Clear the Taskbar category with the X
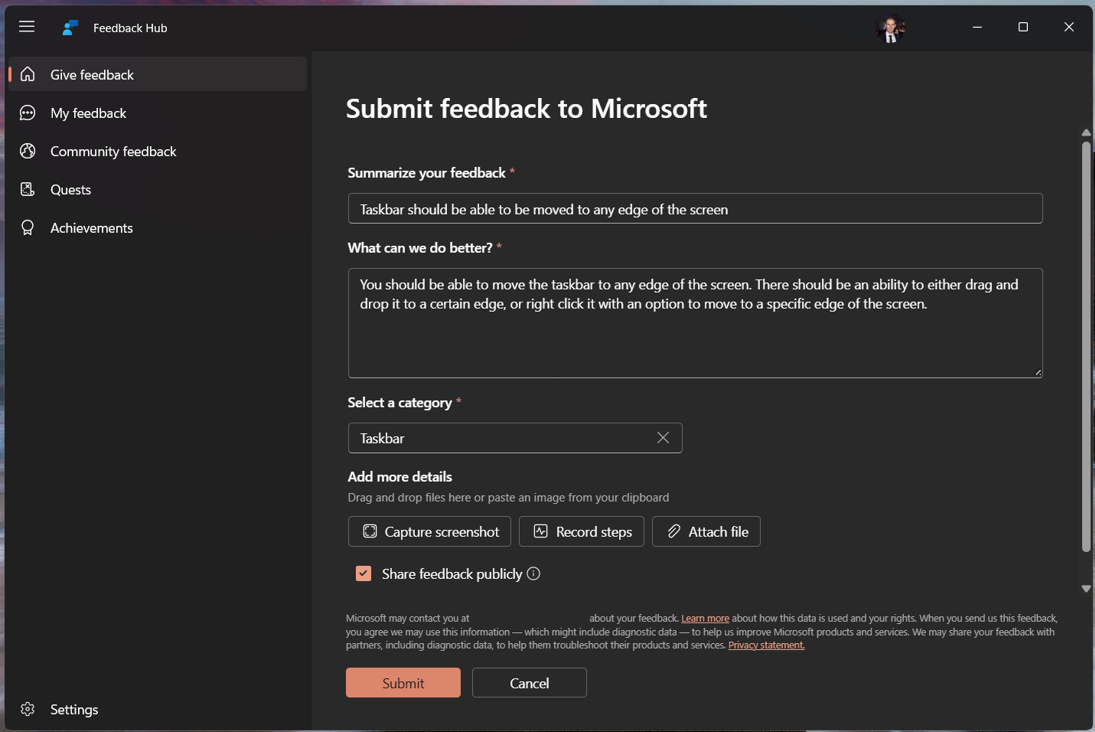Screen dimensions: 1095x732 pyautogui.click(x=663, y=438)
